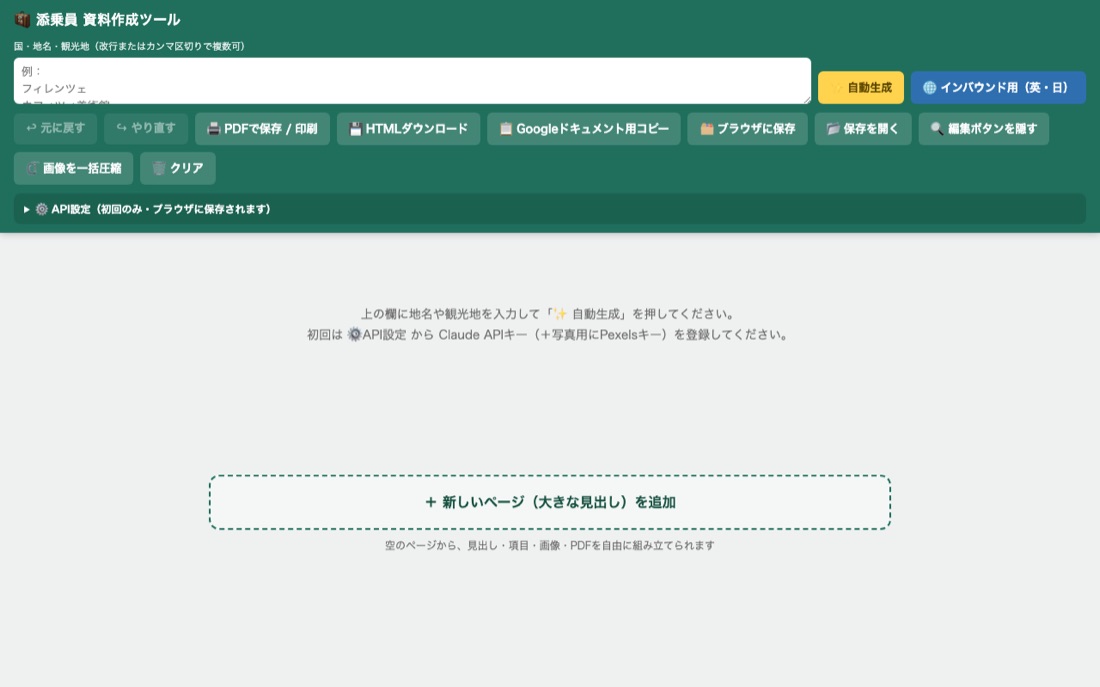Click Googleドキュメント用コピー button
1100x687 pixels.
pos(584,128)
